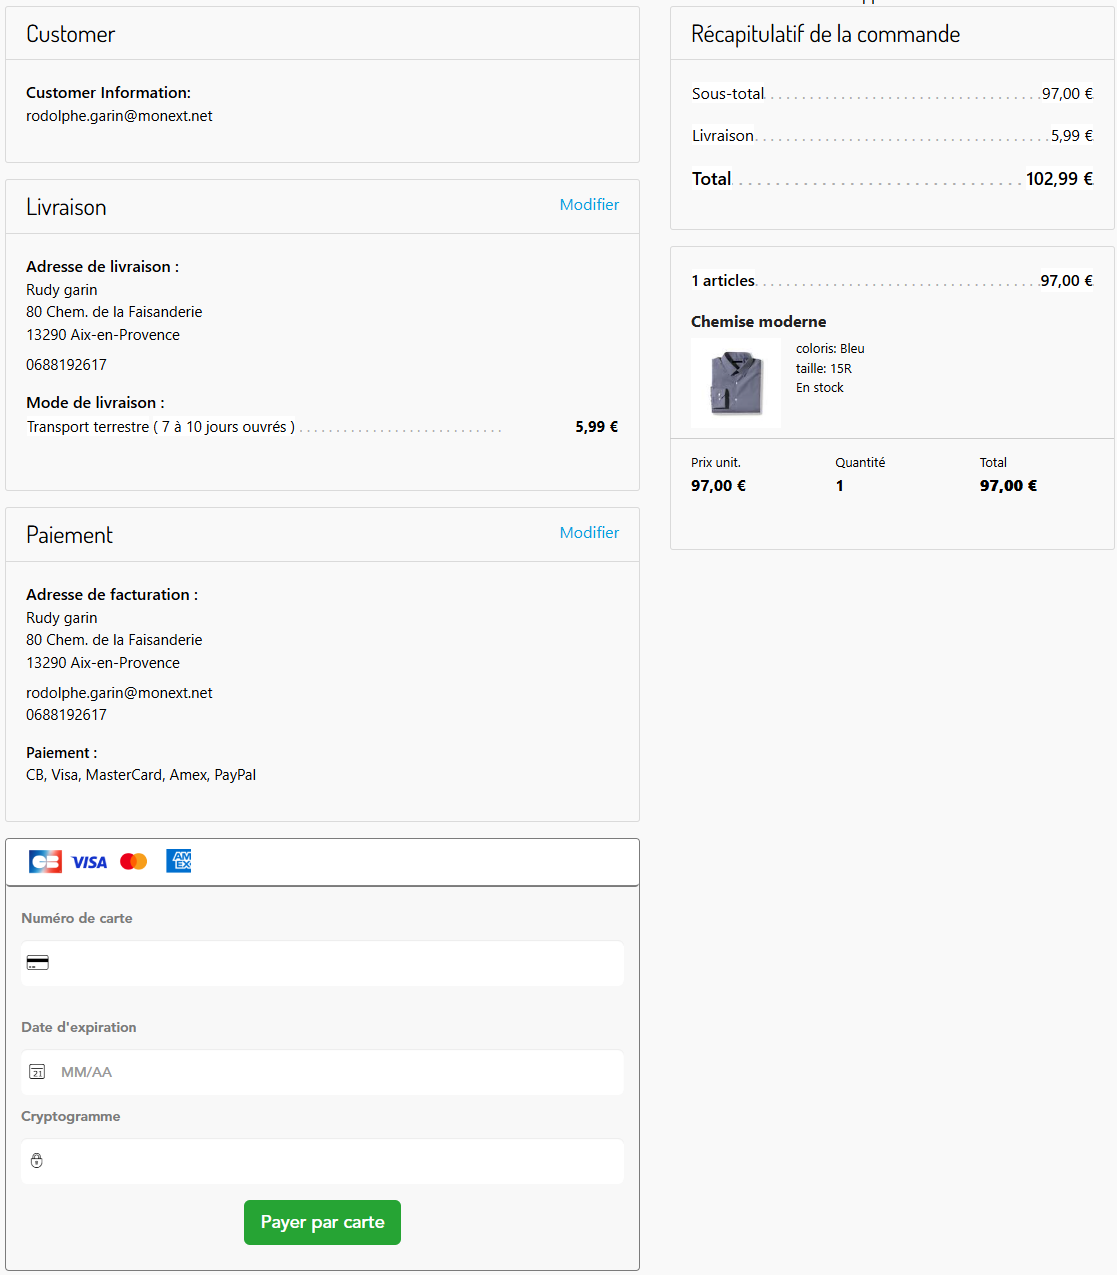The image size is (1117, 1275).
Task: Select the CB card logo
Action: click(x=45, y=862)
